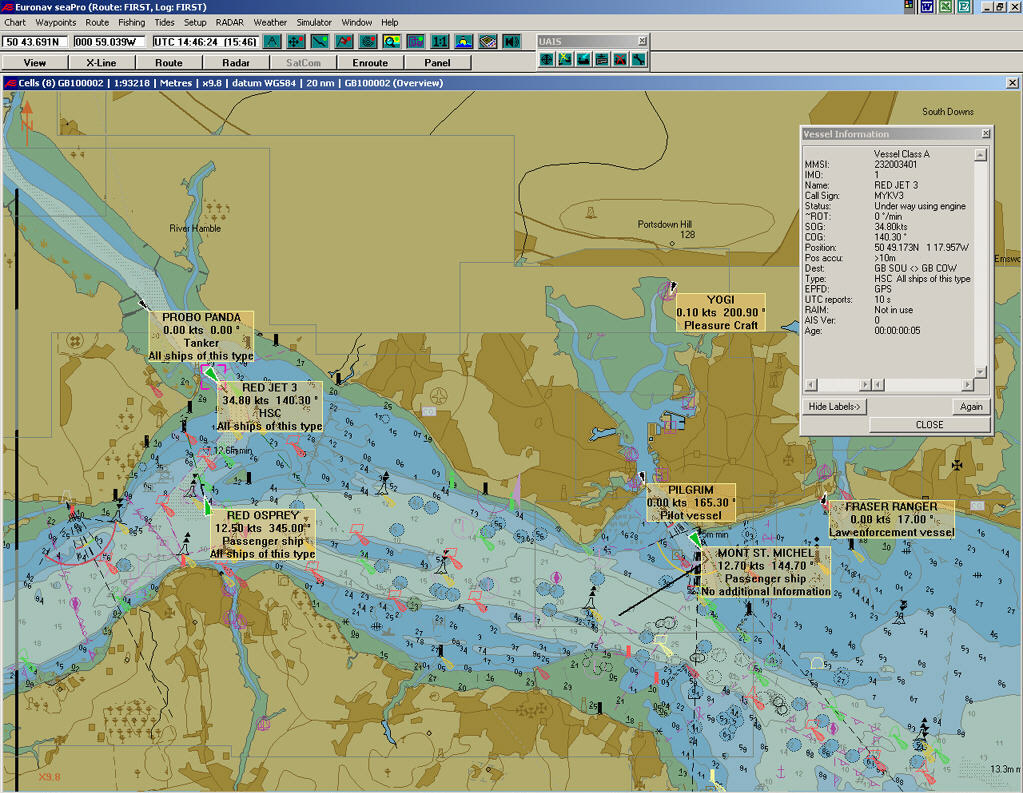
Task: Click the rightmost horizontal scroll arrow in Vessel Information
Action: (968, 384)
